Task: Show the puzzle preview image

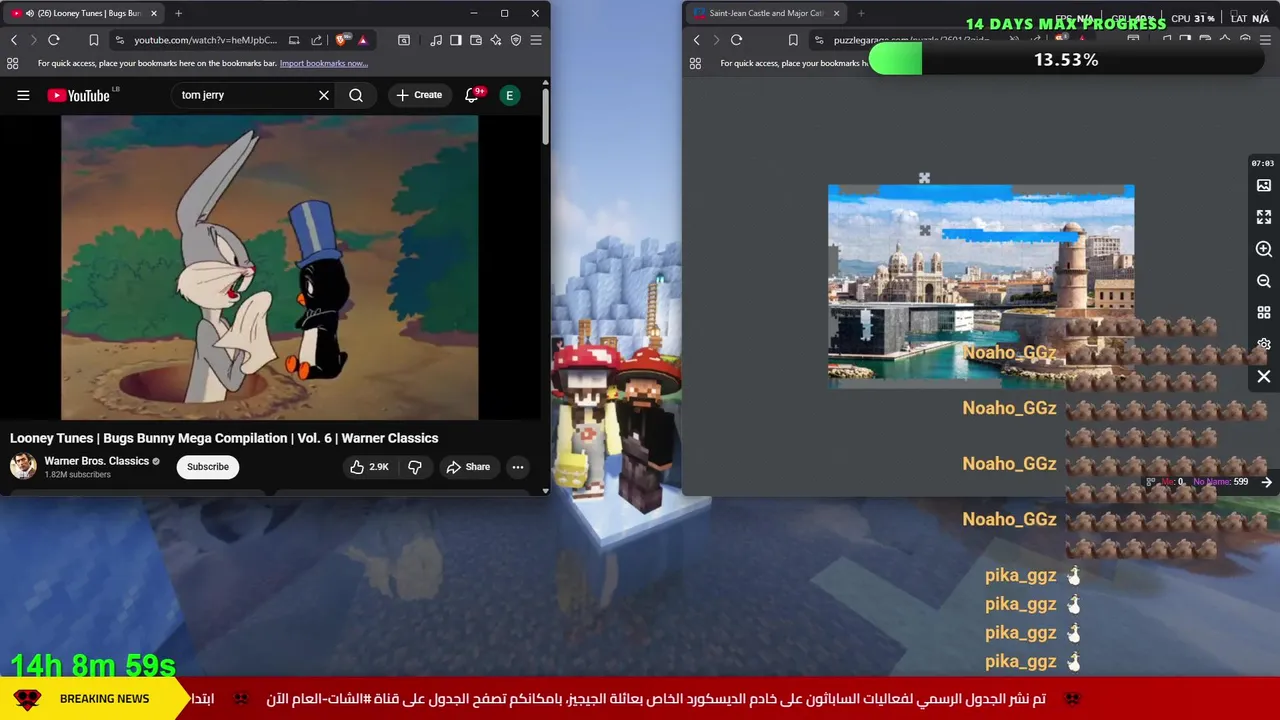Action: coord(1264,186)
